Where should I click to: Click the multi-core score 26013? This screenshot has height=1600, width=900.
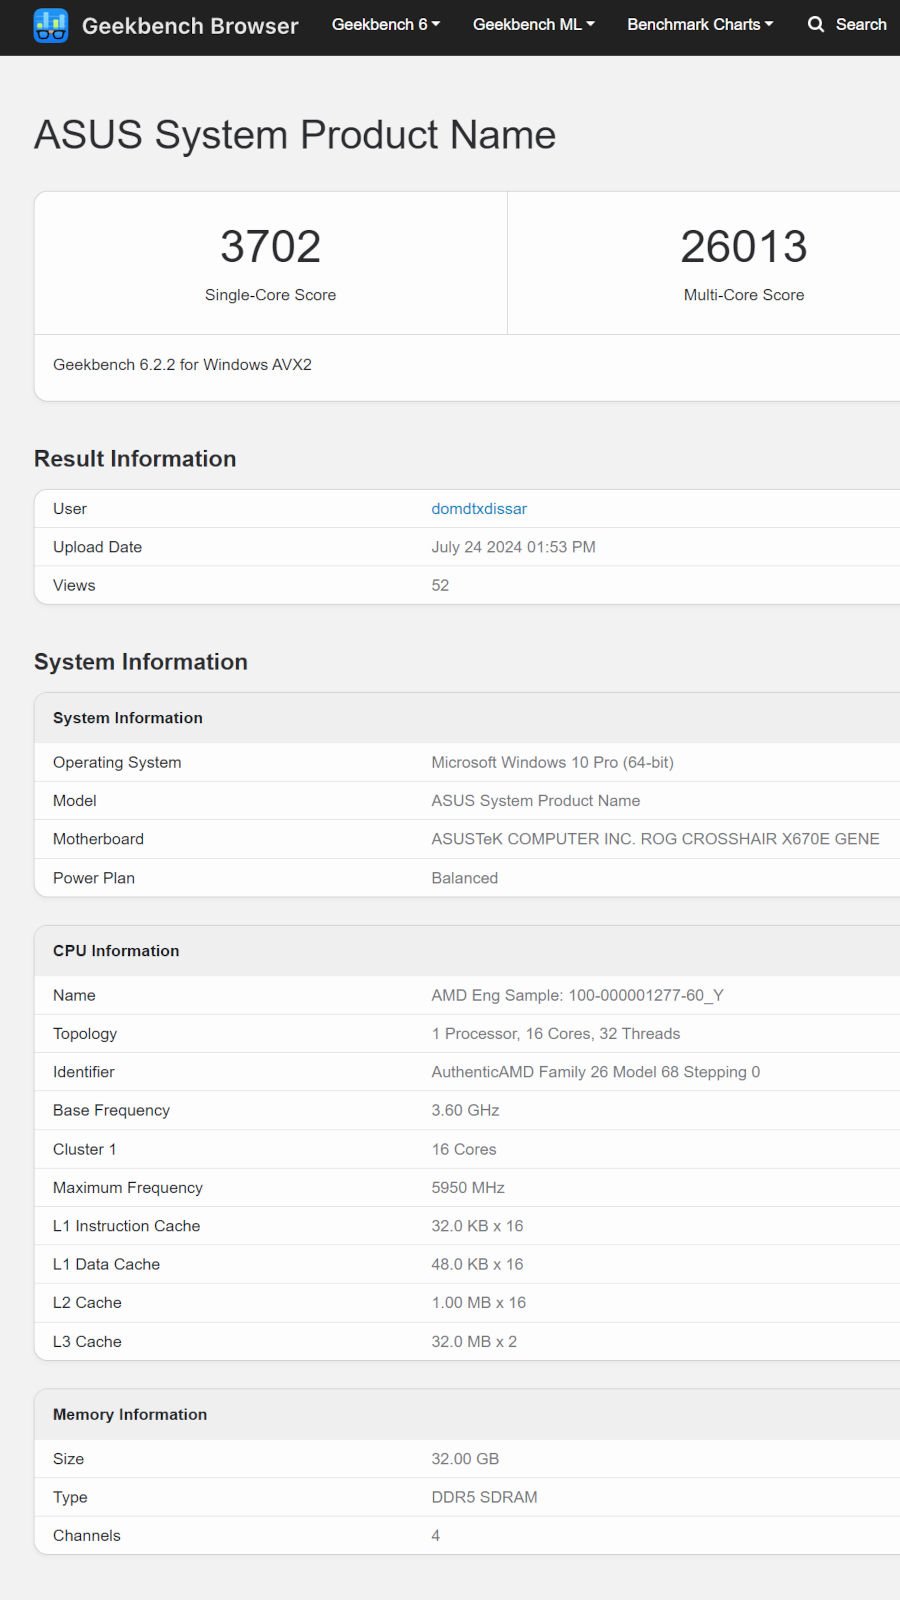(x=743, y=247)
